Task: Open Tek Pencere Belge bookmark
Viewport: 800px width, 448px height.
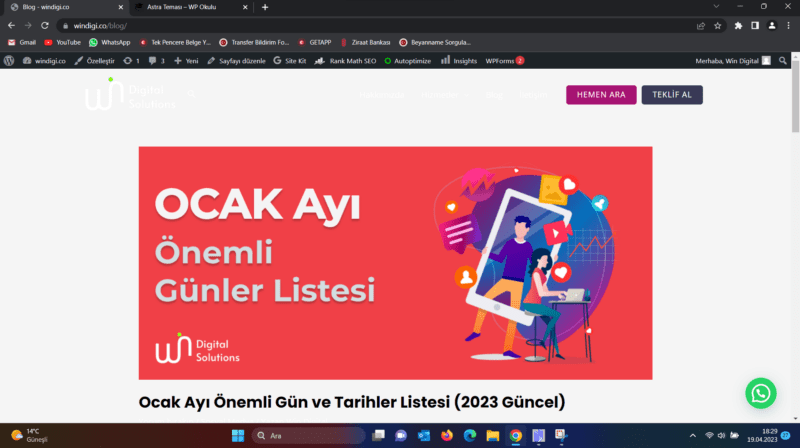Action: point(175,42)
